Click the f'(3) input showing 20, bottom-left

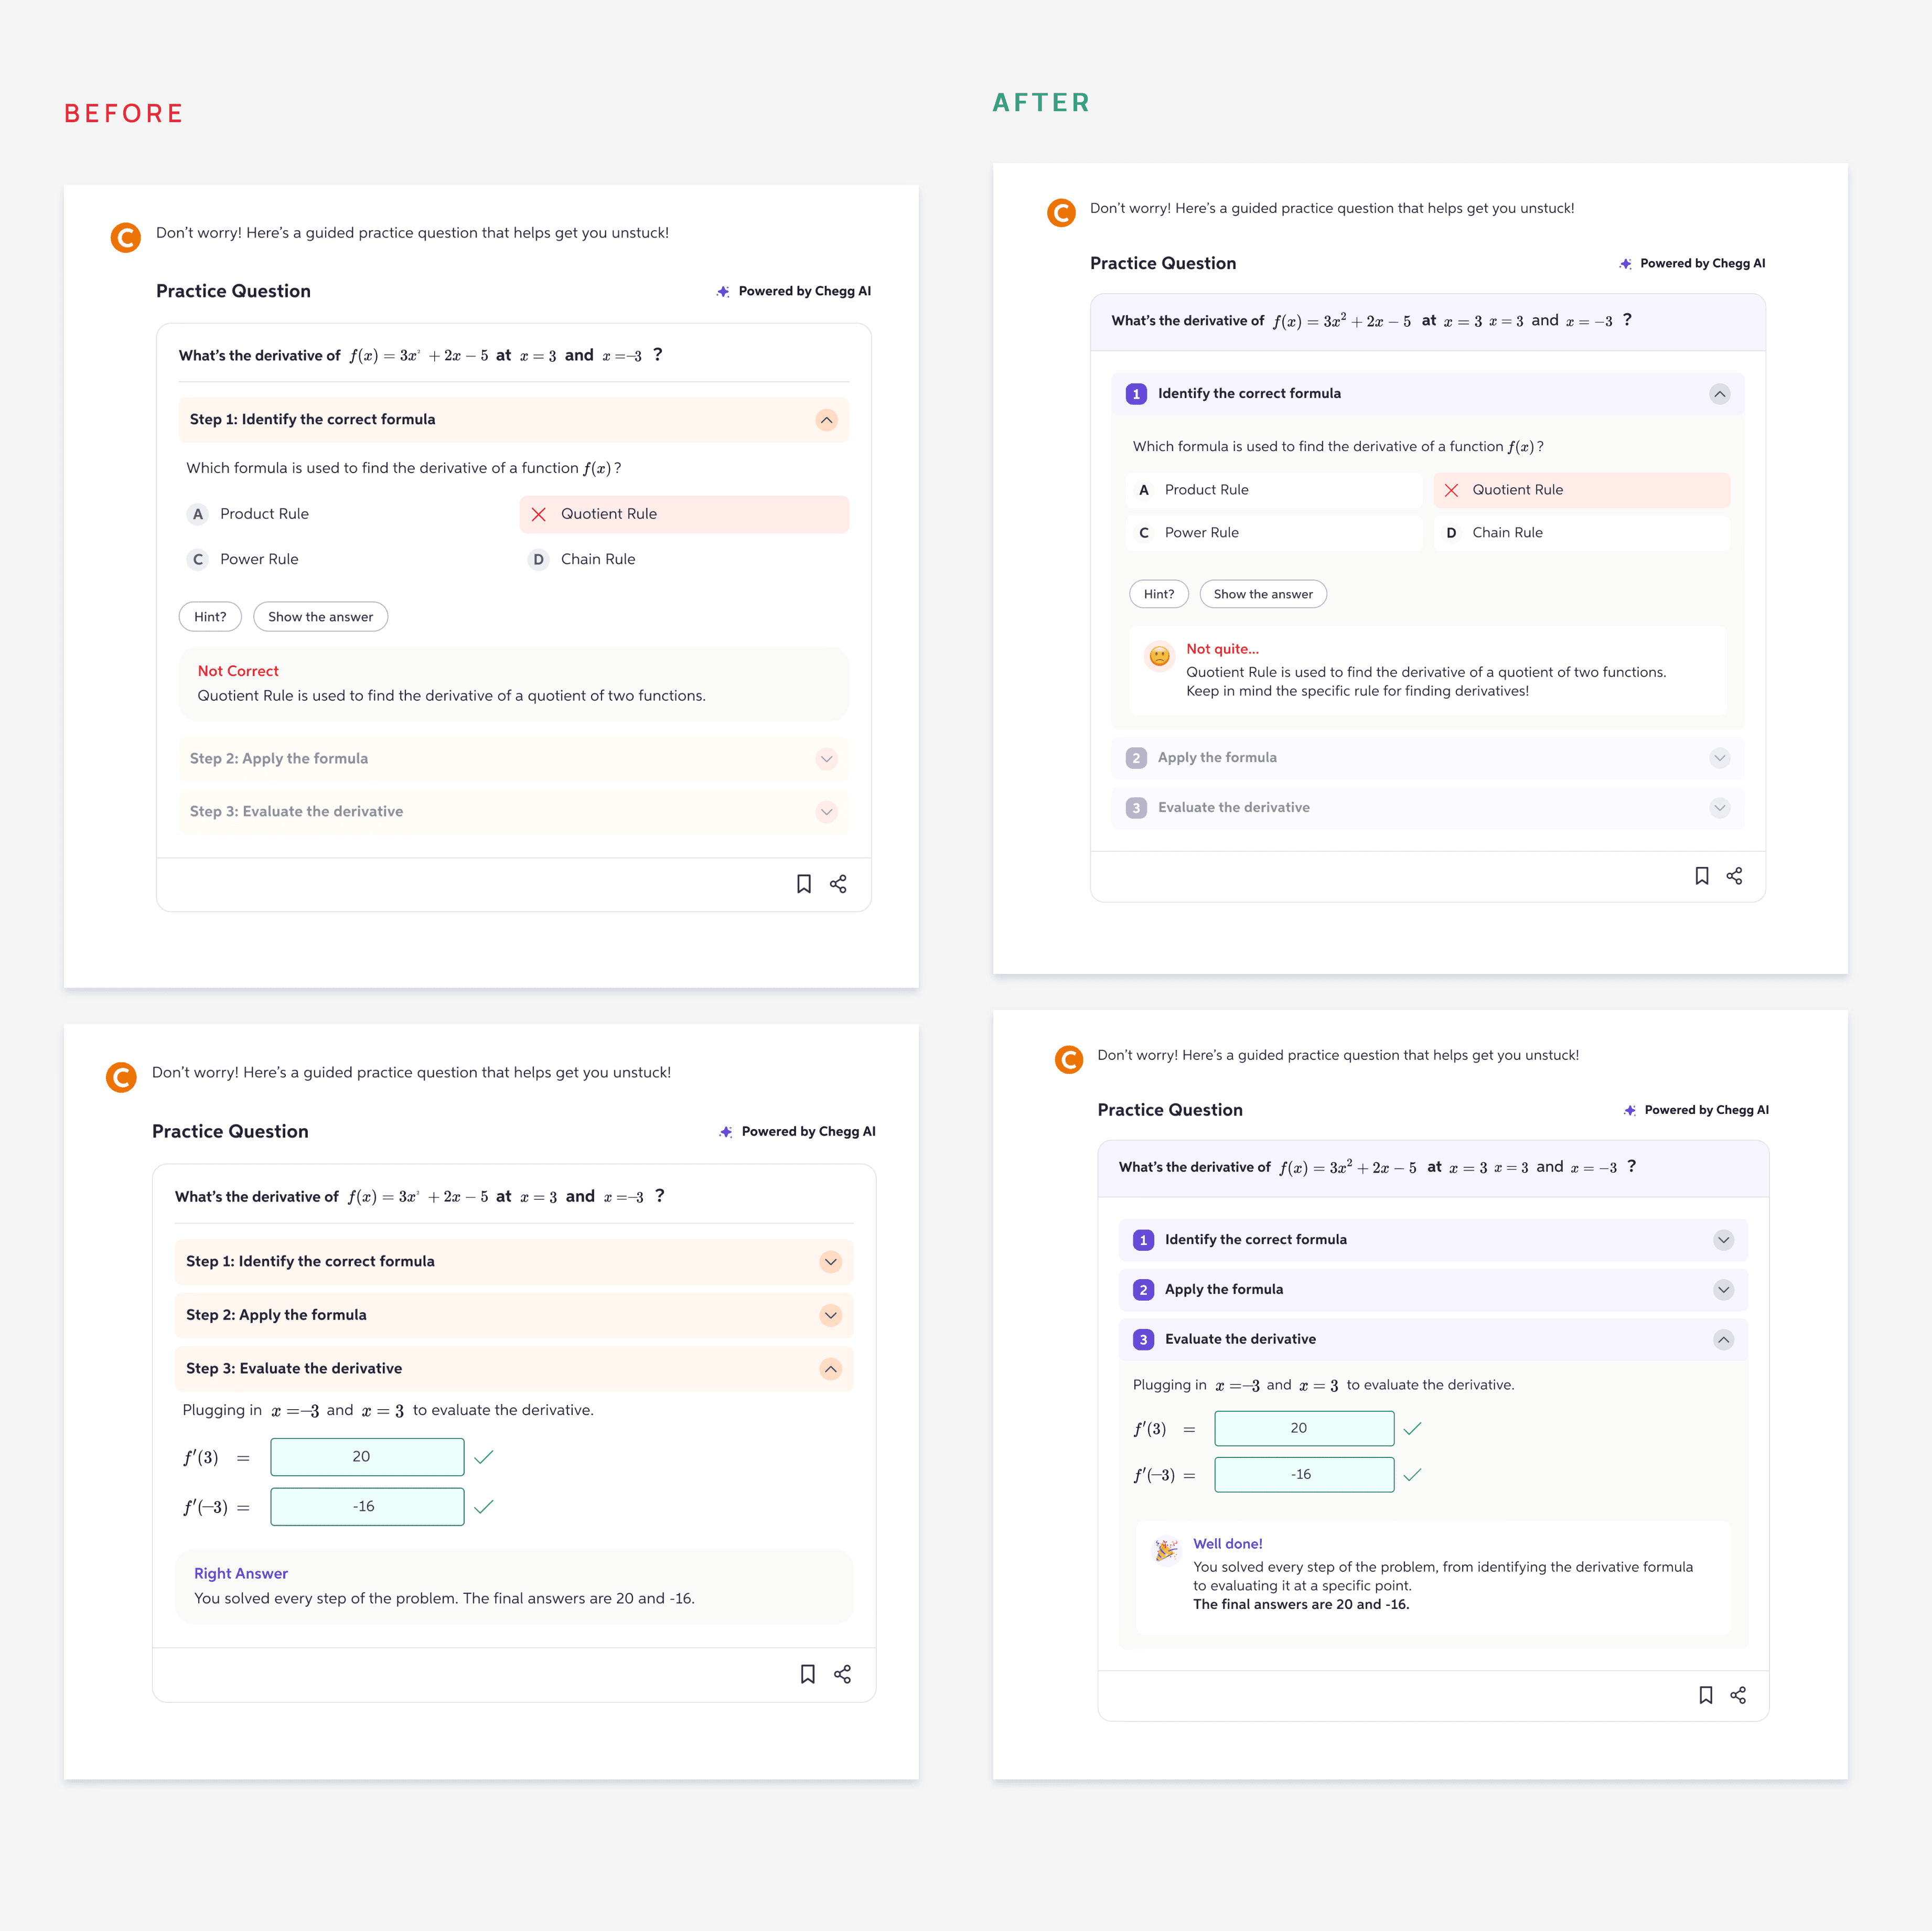(x=367, y=1457)
